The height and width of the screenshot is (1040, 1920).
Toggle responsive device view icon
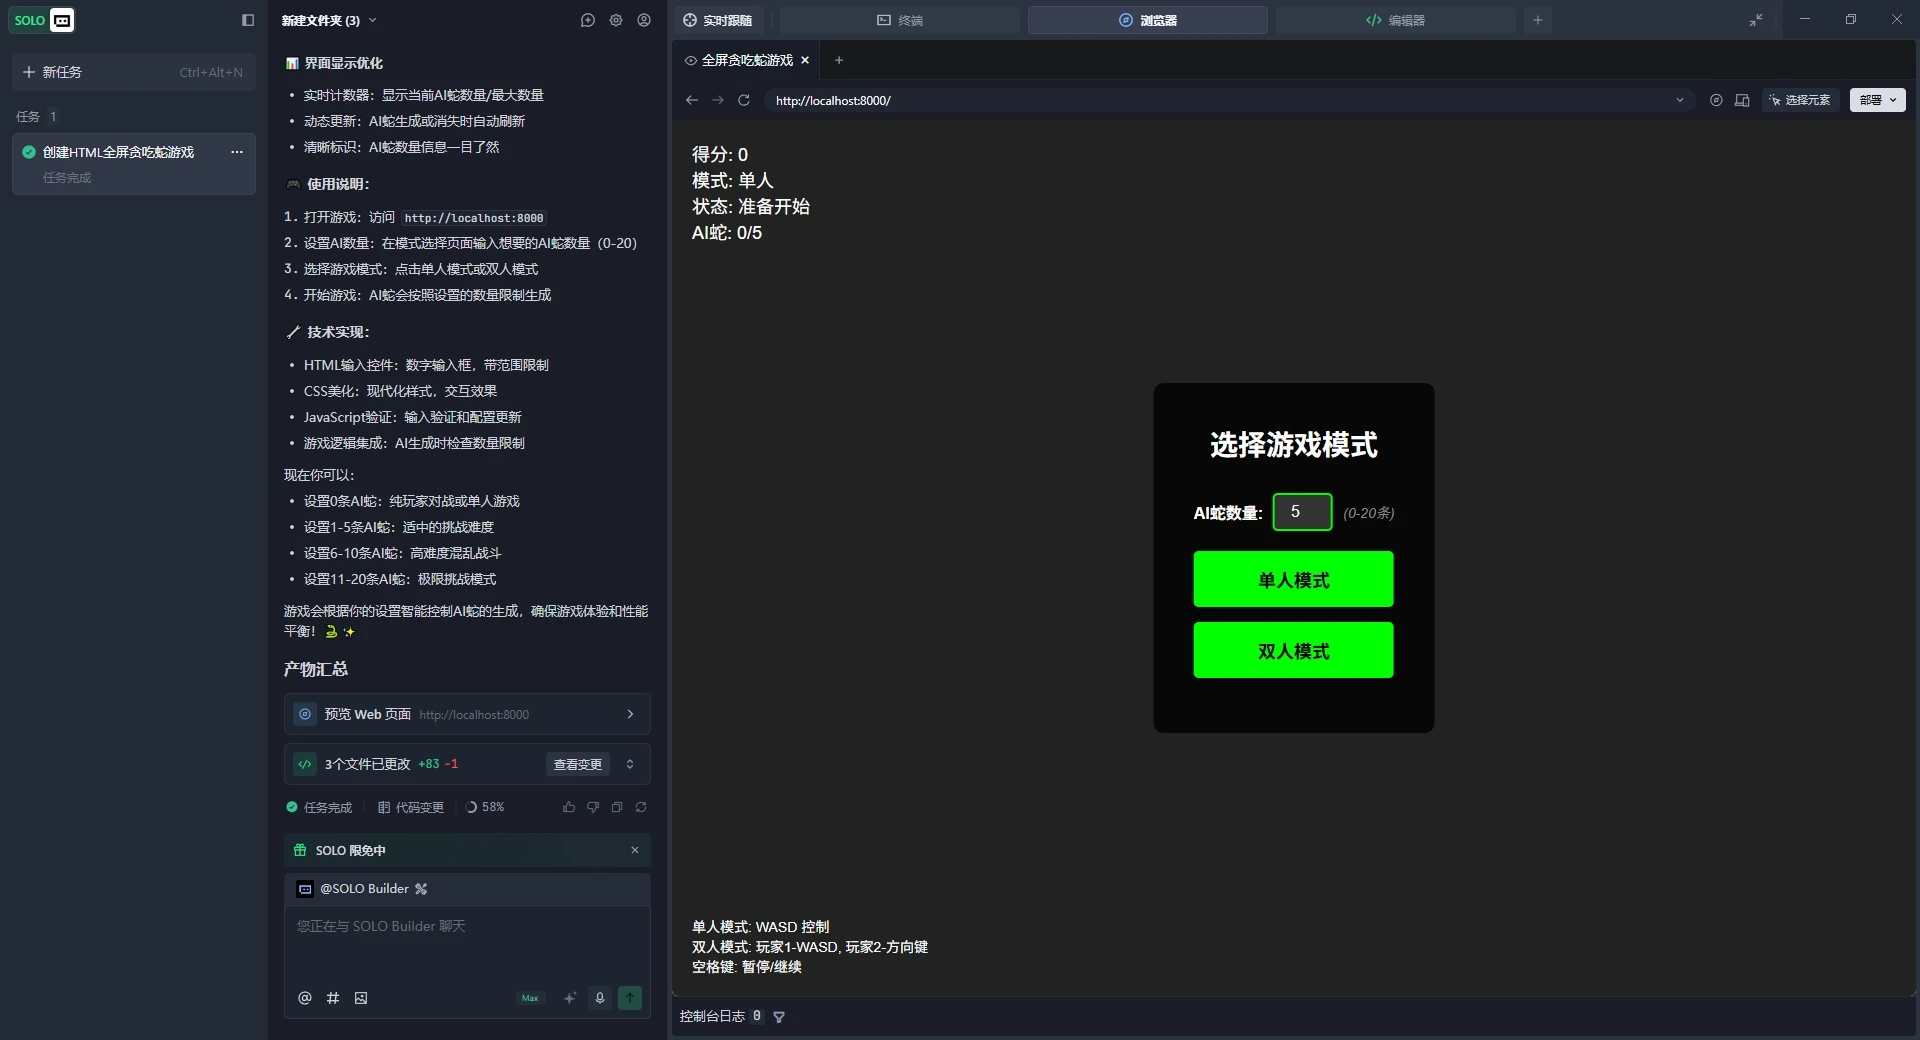(1742, 100)
